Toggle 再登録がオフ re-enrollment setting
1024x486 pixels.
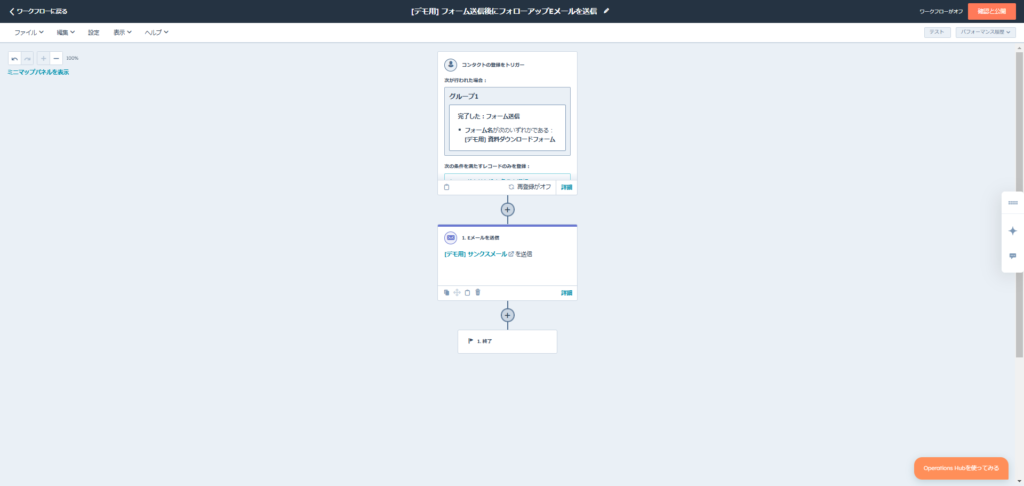pyautogui.click(x=530, y=187)
